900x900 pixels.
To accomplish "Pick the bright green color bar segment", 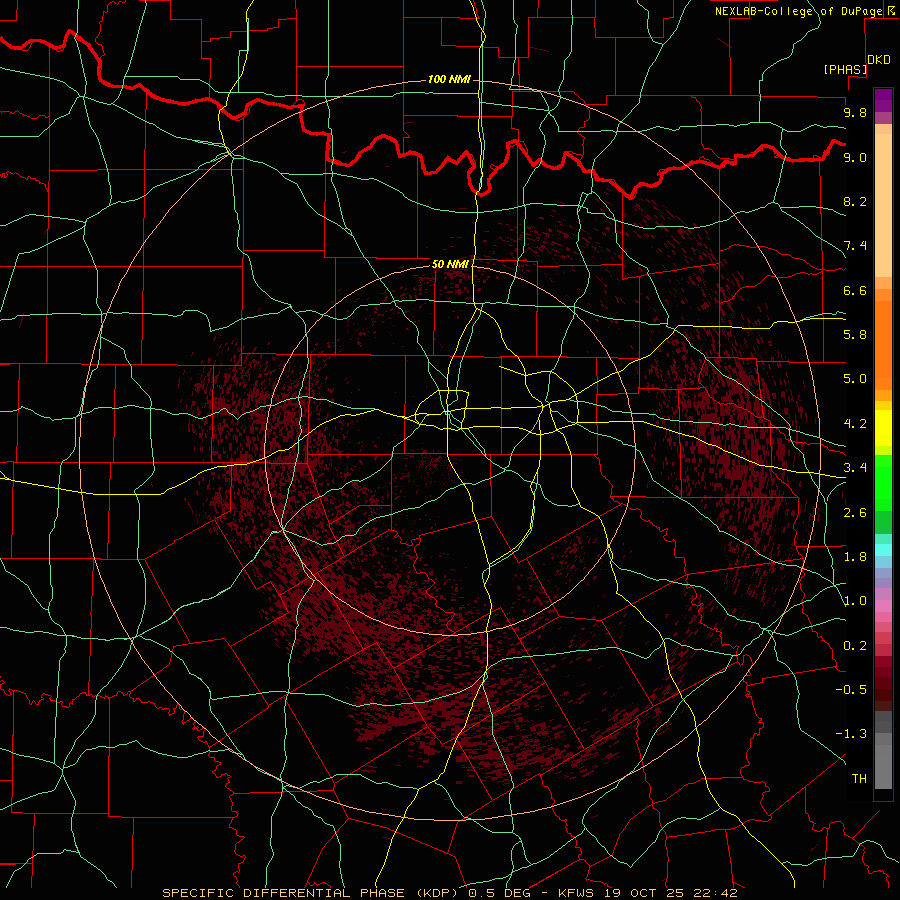I will point(883,483).
